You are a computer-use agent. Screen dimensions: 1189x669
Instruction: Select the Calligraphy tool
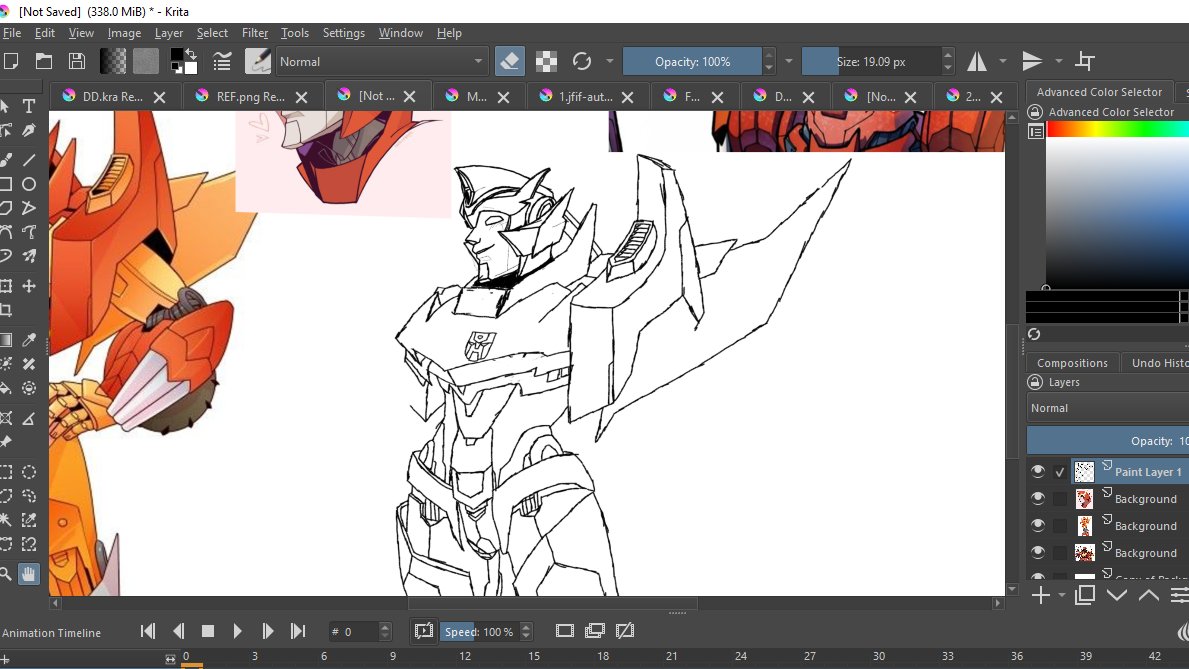coord(29,130)
